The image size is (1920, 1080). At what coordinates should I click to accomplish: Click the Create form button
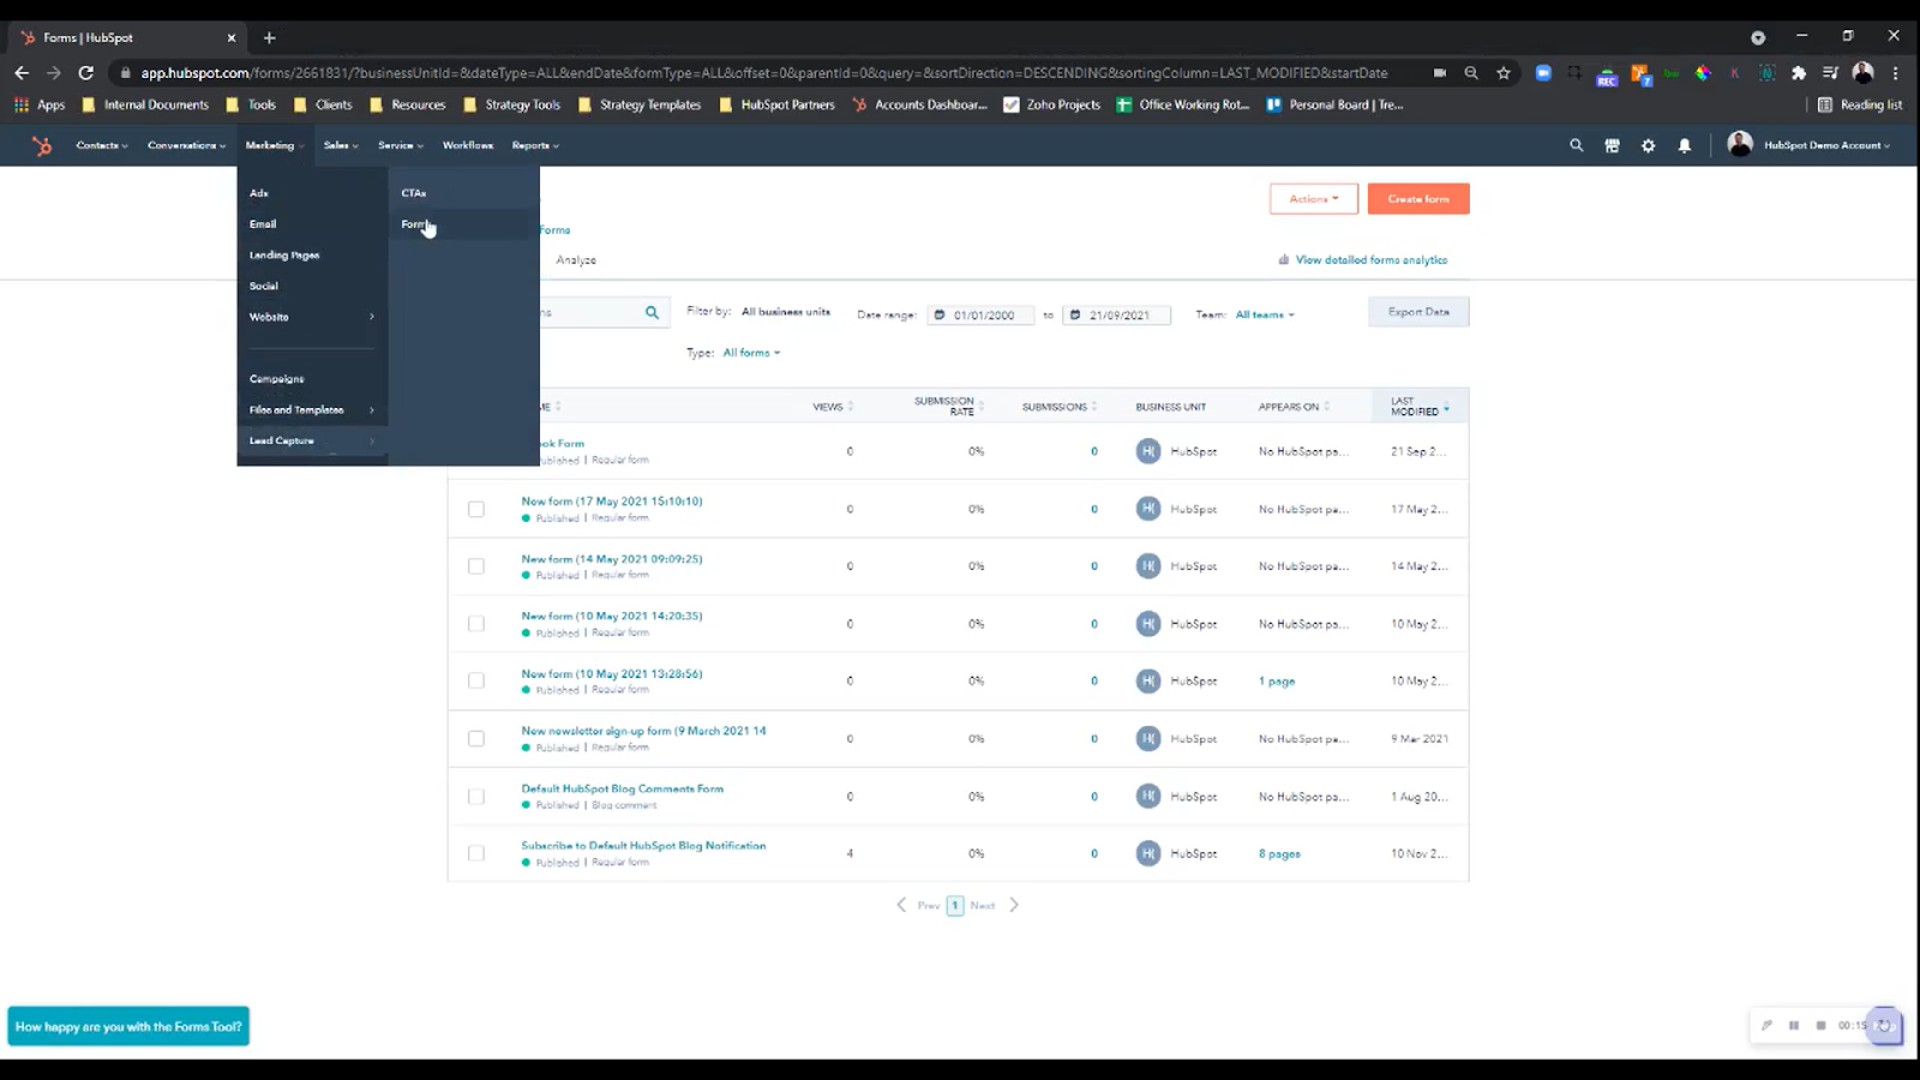point(1418,198)
